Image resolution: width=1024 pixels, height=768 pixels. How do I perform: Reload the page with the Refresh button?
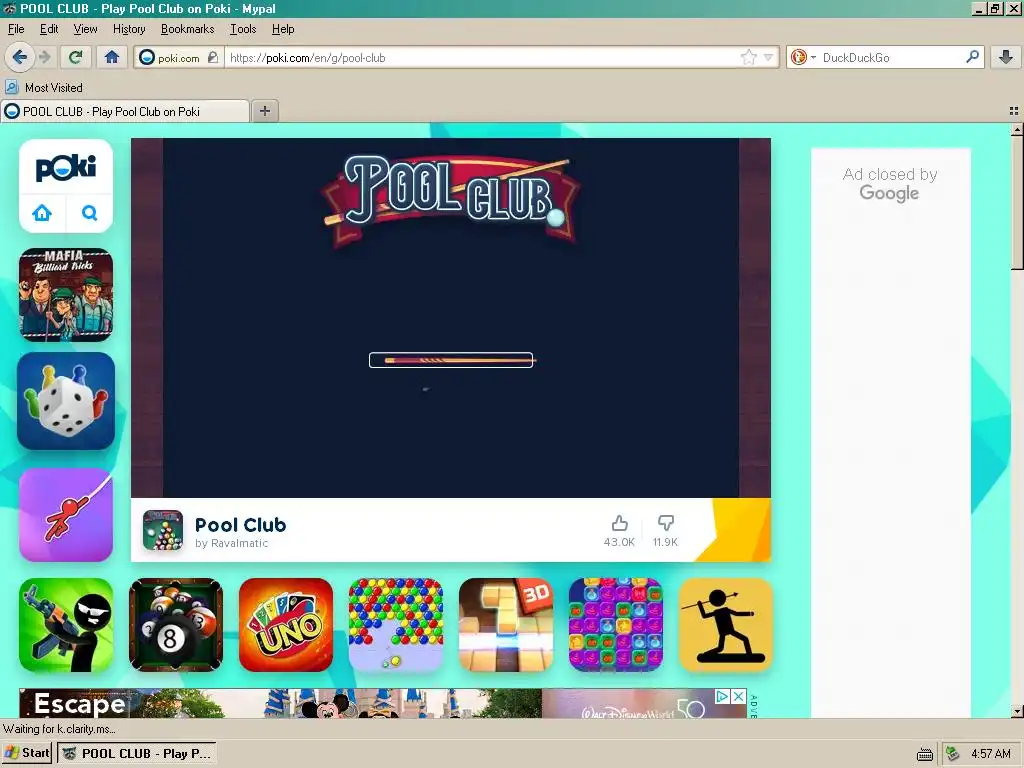pos(75,57)
